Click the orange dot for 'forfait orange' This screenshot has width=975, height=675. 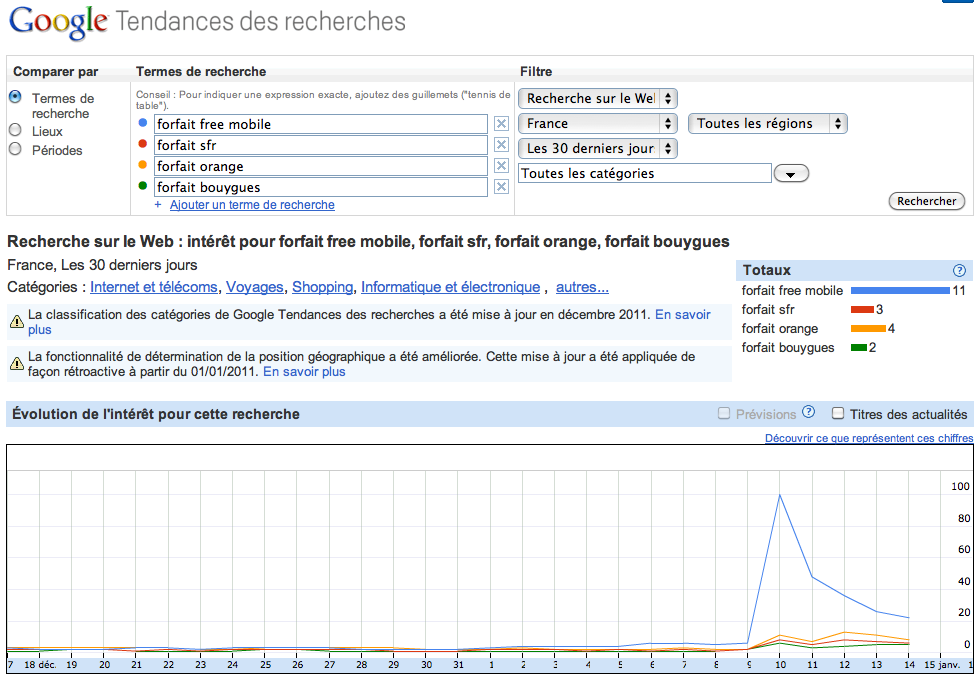pyautogui.click(x=143, y=165)
